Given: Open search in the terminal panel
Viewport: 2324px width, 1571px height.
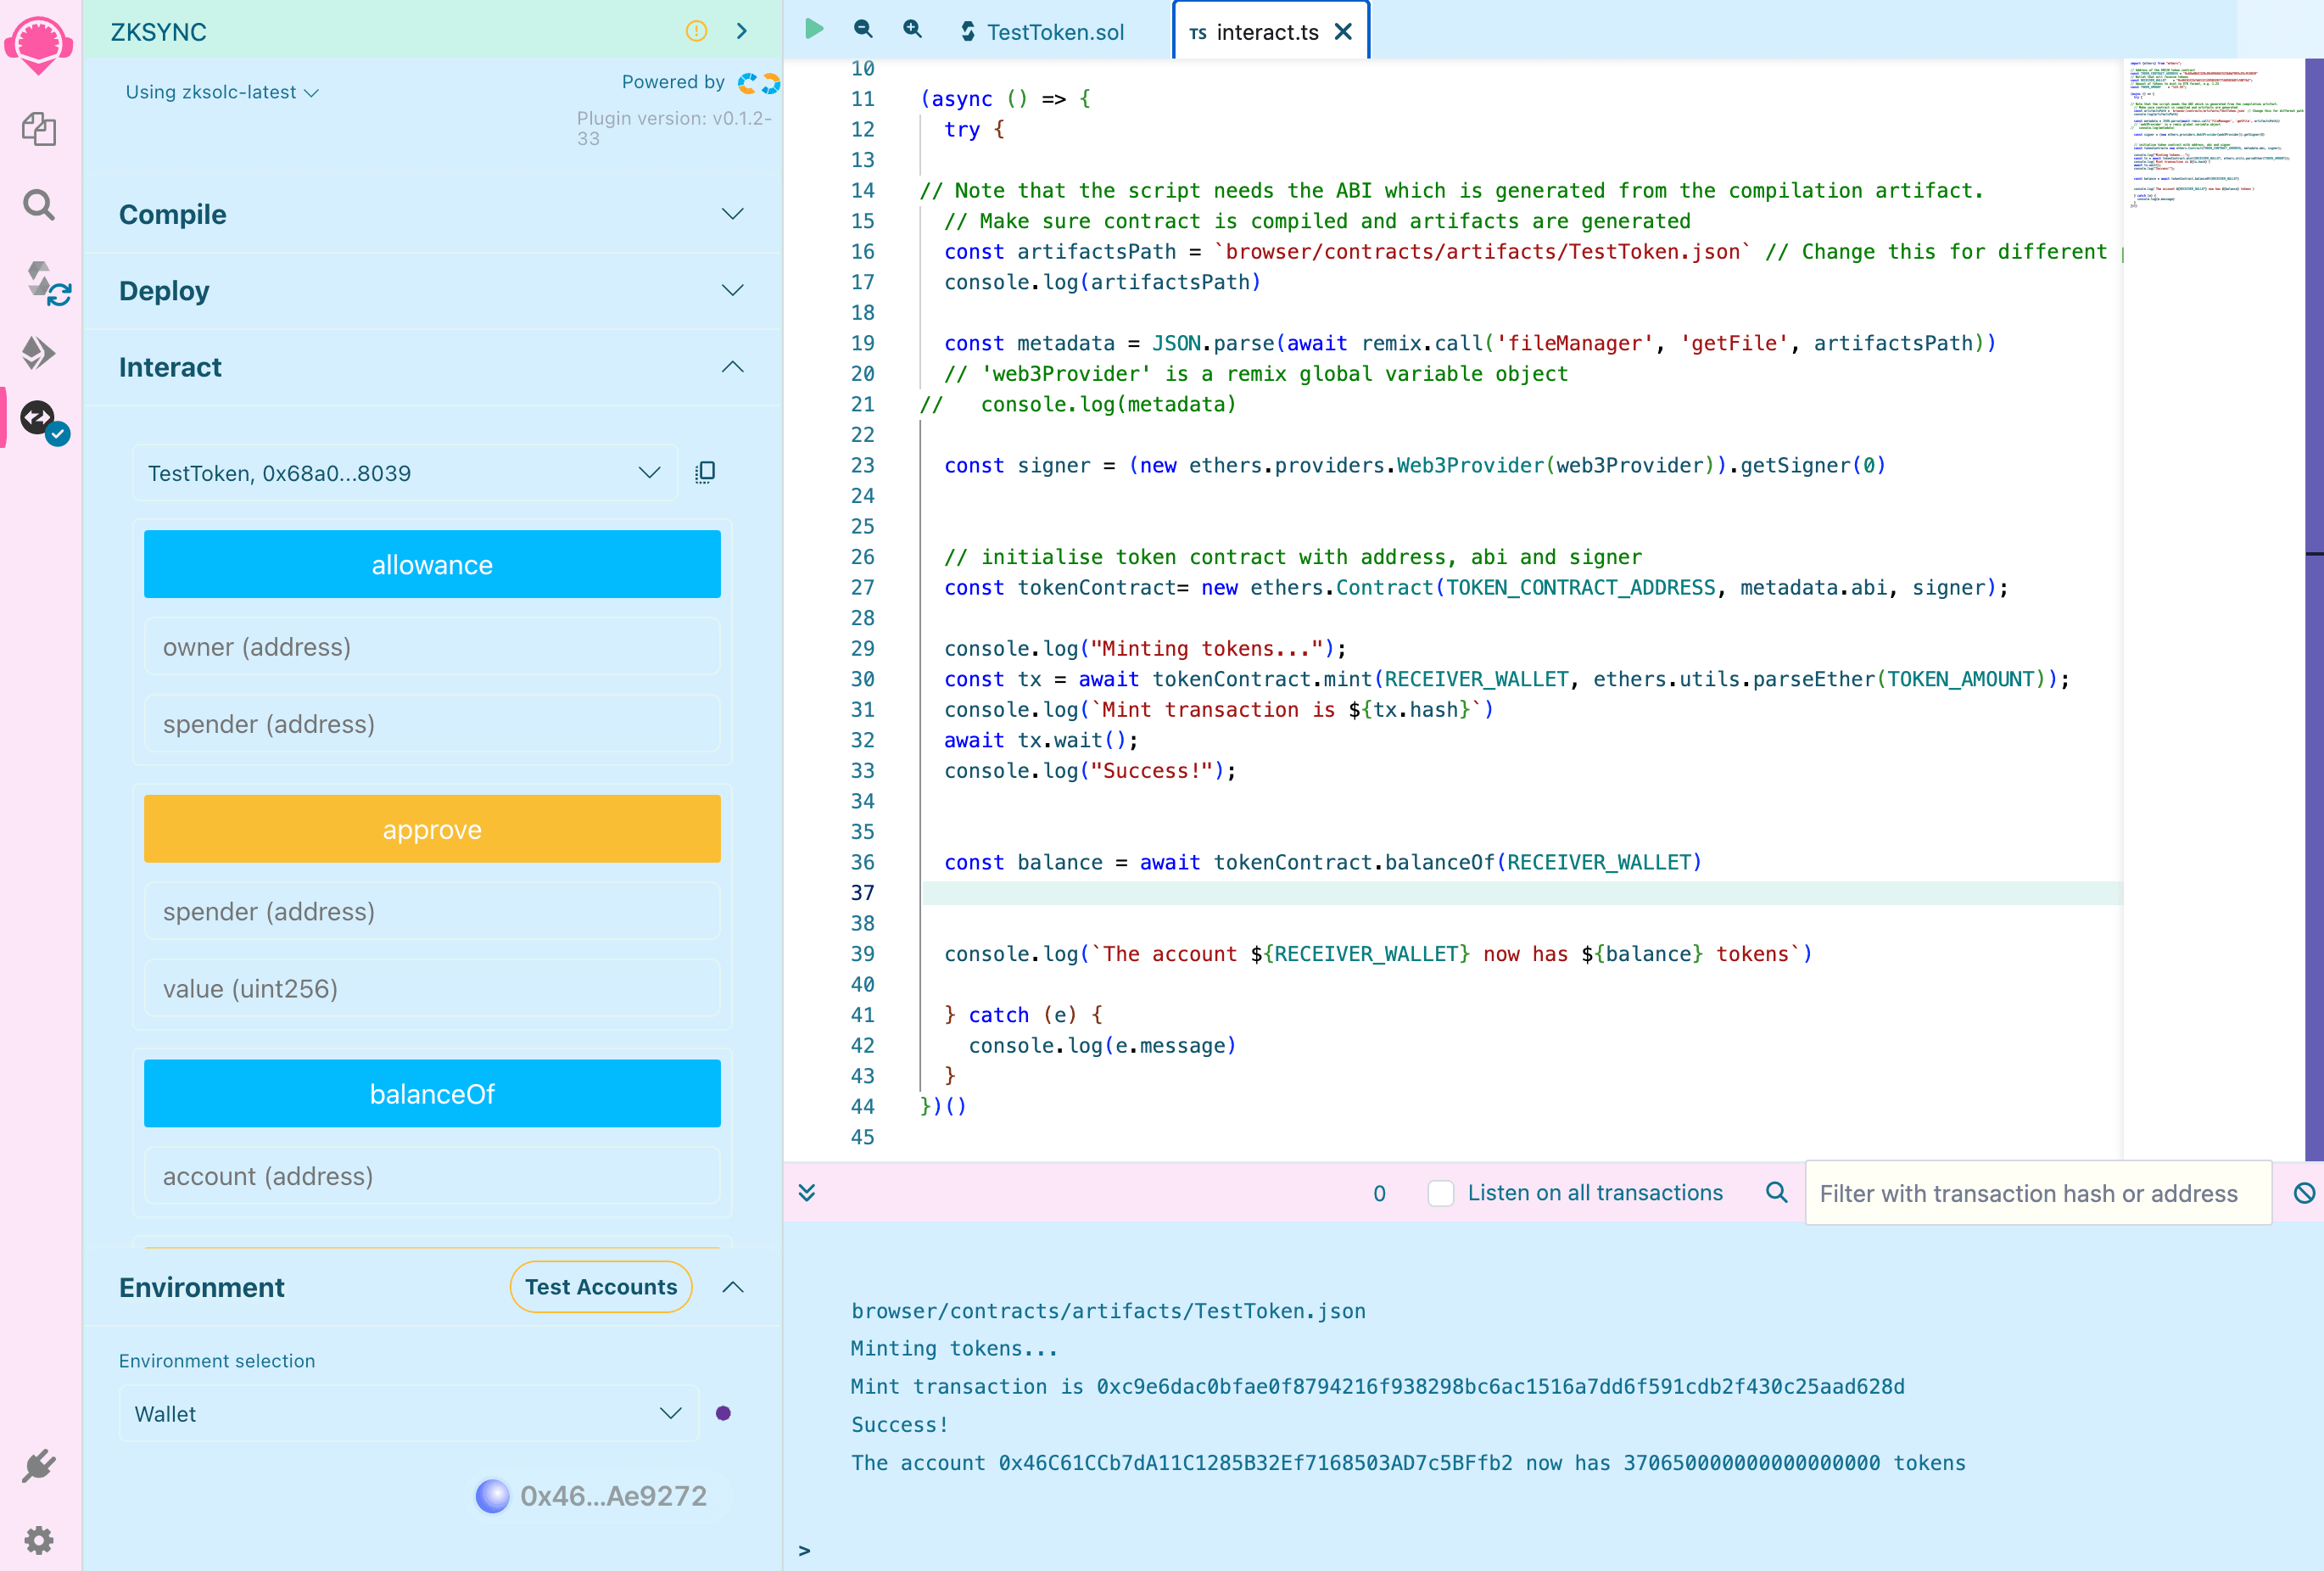Looking at the screenshot, I should (x=1777, y=1192).
